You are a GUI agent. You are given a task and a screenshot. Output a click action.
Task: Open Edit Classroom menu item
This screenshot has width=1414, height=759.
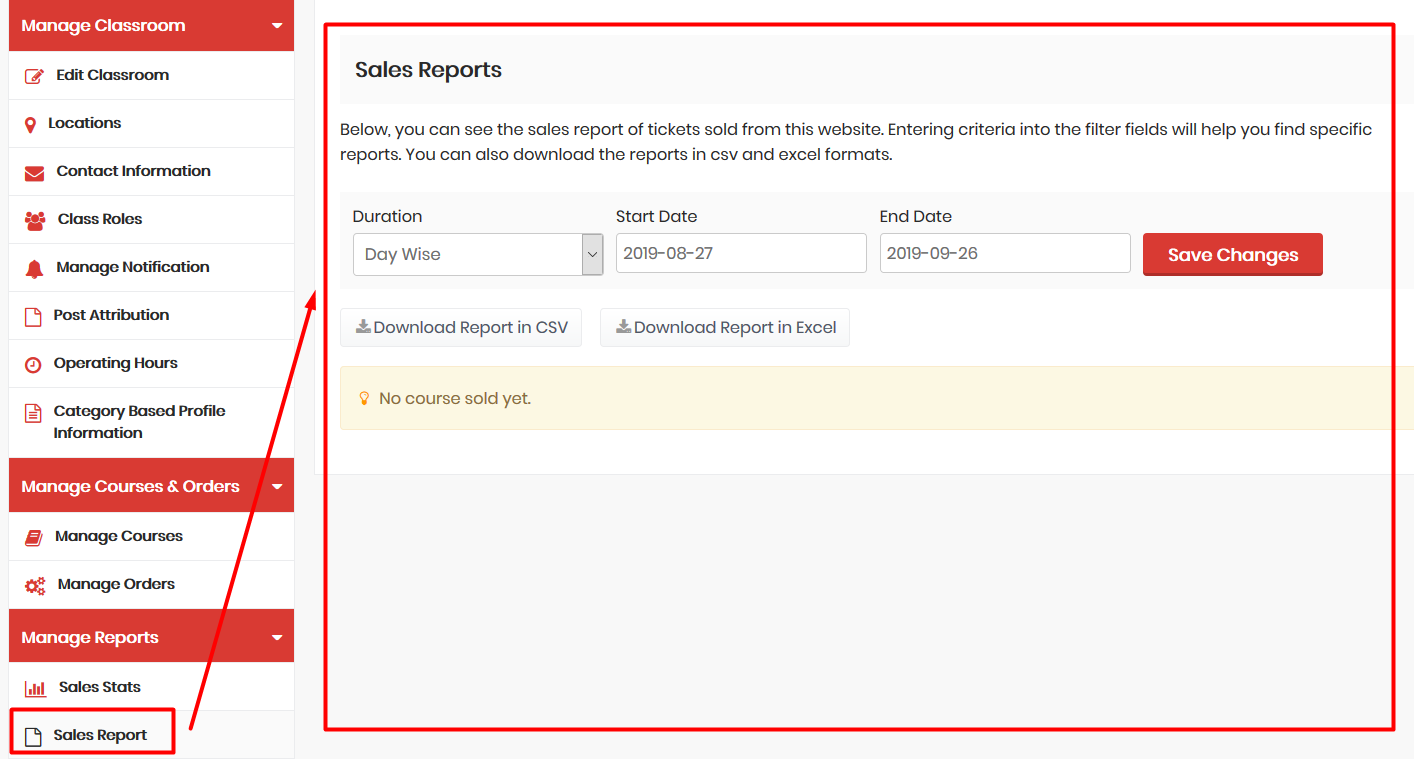(151, 76)
